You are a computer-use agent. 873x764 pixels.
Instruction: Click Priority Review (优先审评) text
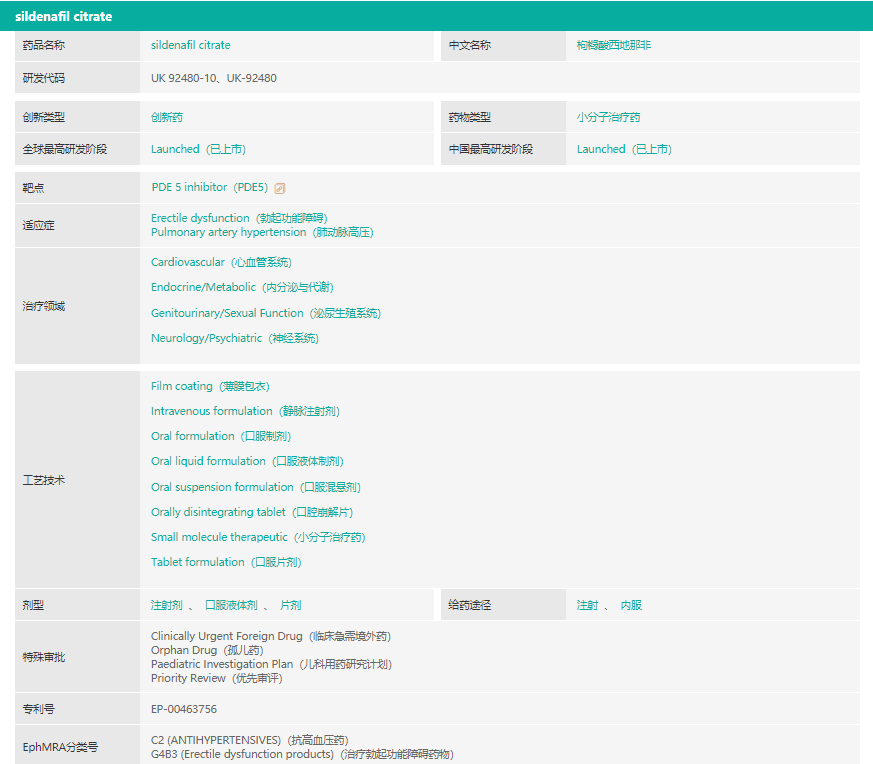point(217,678)
